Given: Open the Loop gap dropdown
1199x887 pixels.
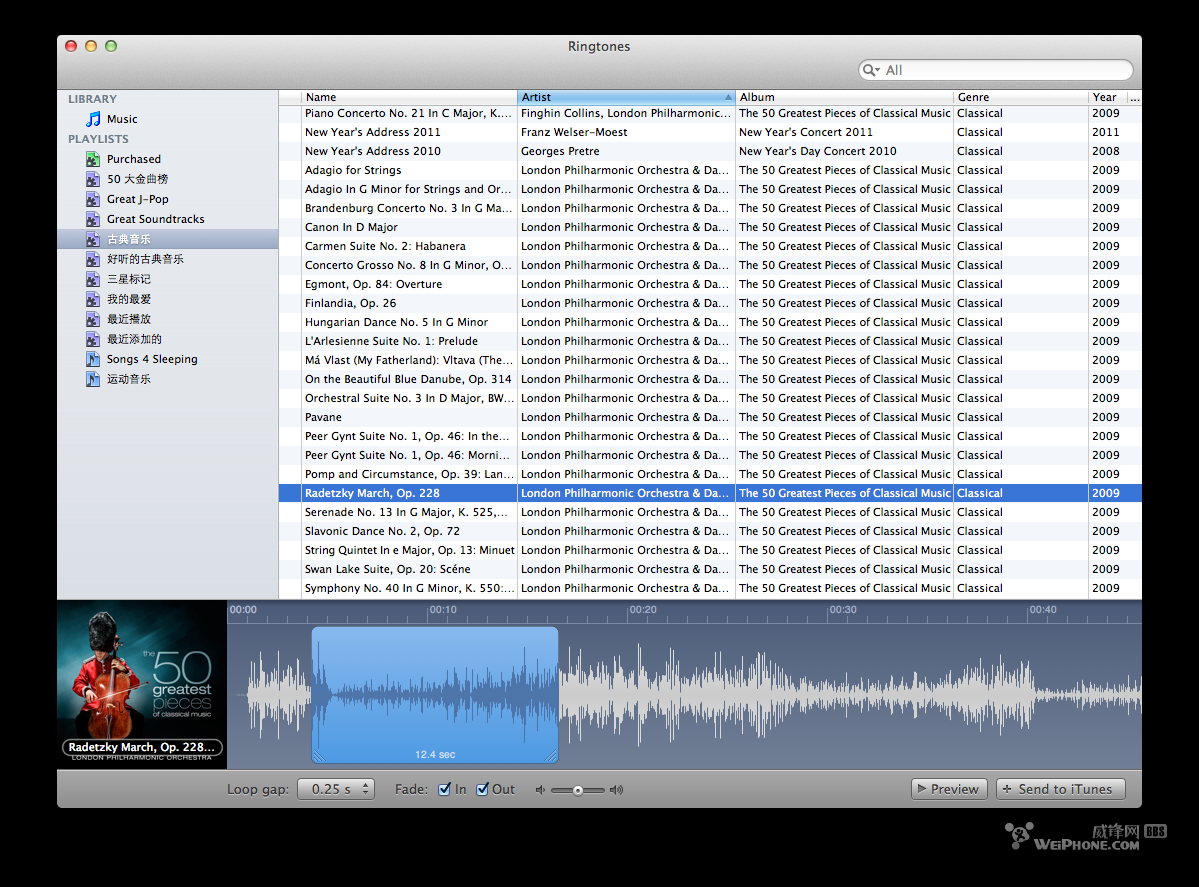Looking at the screenshot, I should (x=335, y=789).
